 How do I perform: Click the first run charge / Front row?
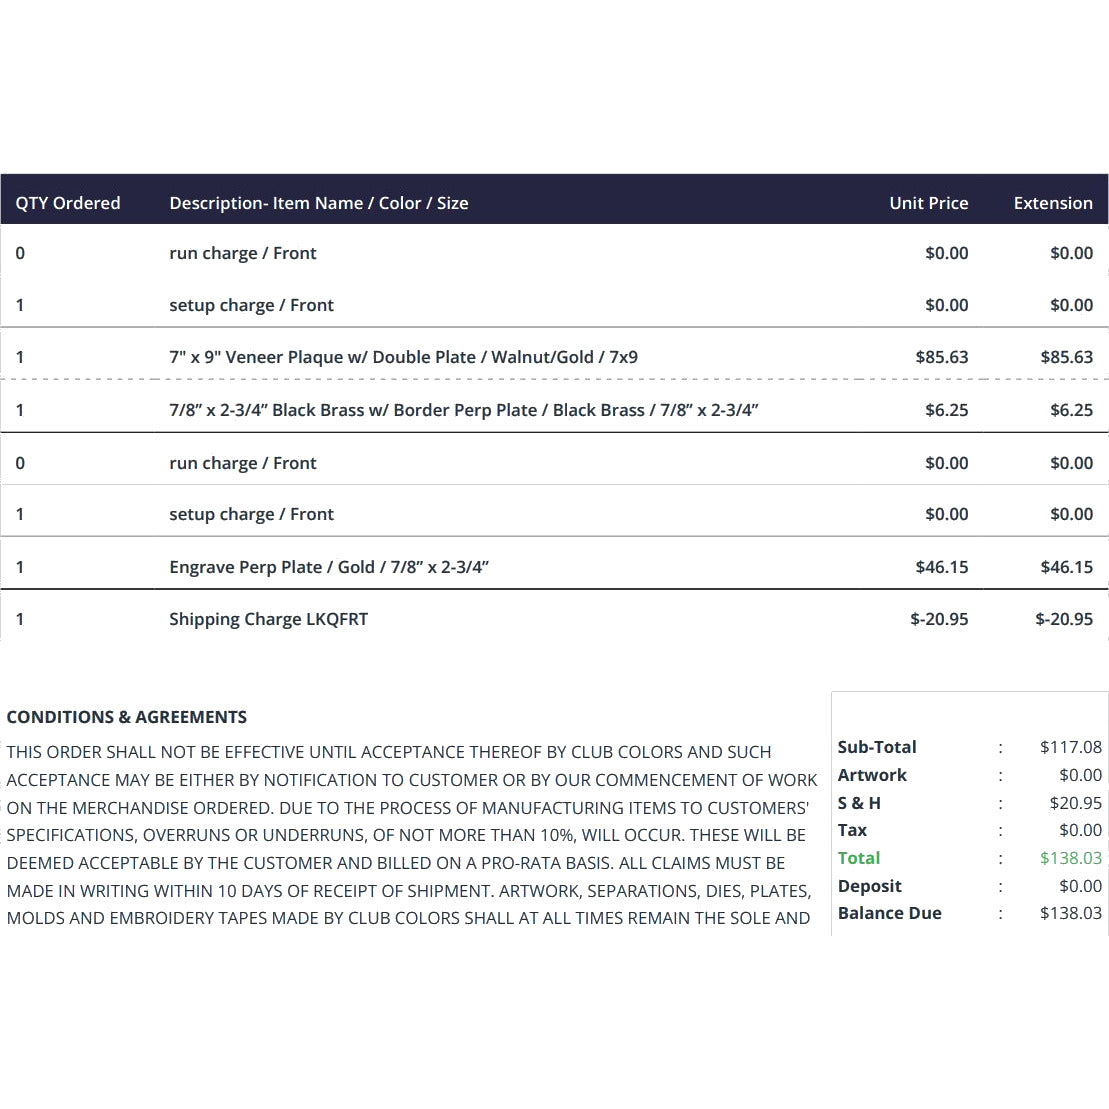pyautogui.click(x=554, y=253)
